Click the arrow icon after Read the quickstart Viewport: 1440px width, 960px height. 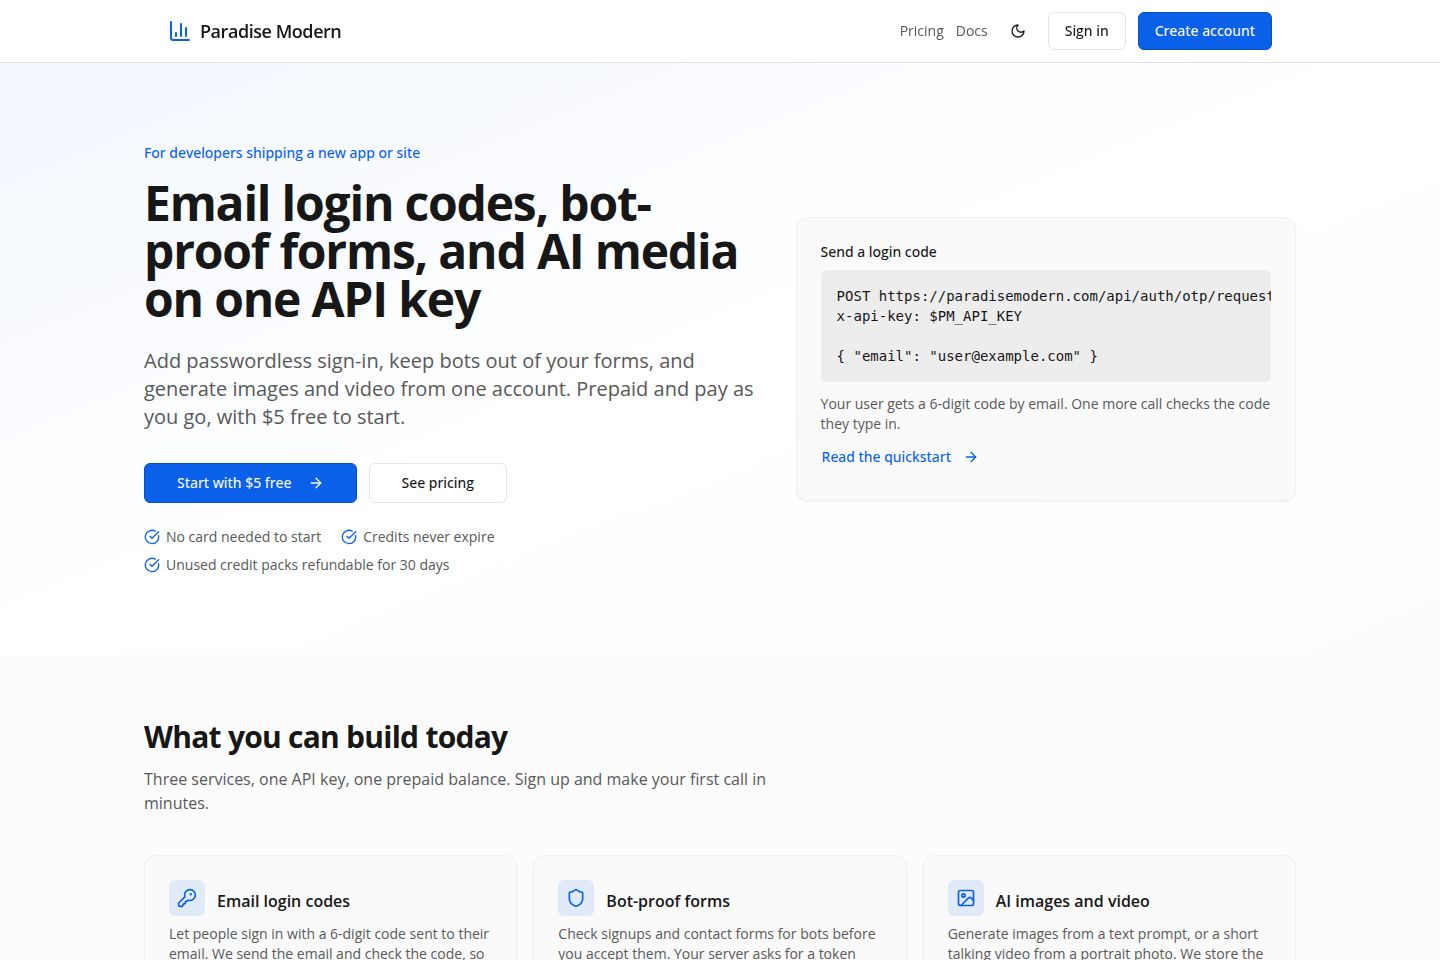[971, 457]
